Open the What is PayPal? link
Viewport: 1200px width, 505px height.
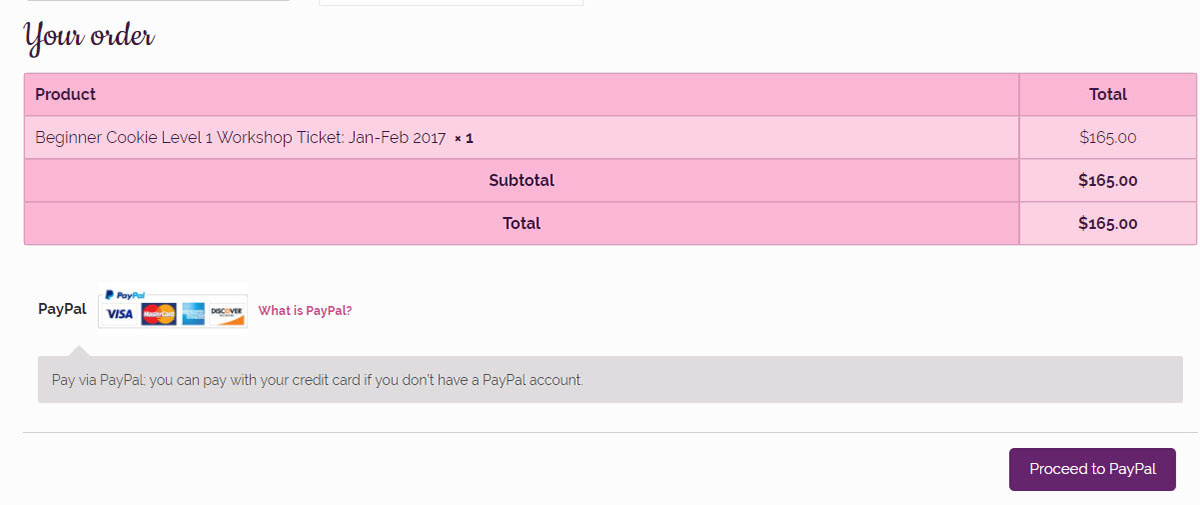tap(305, 311)
